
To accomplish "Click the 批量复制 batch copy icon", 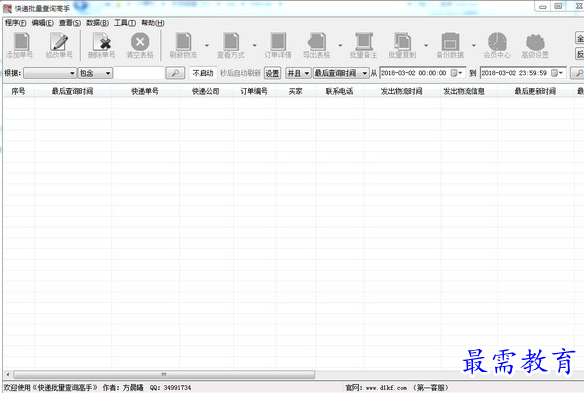I will 402,42.
